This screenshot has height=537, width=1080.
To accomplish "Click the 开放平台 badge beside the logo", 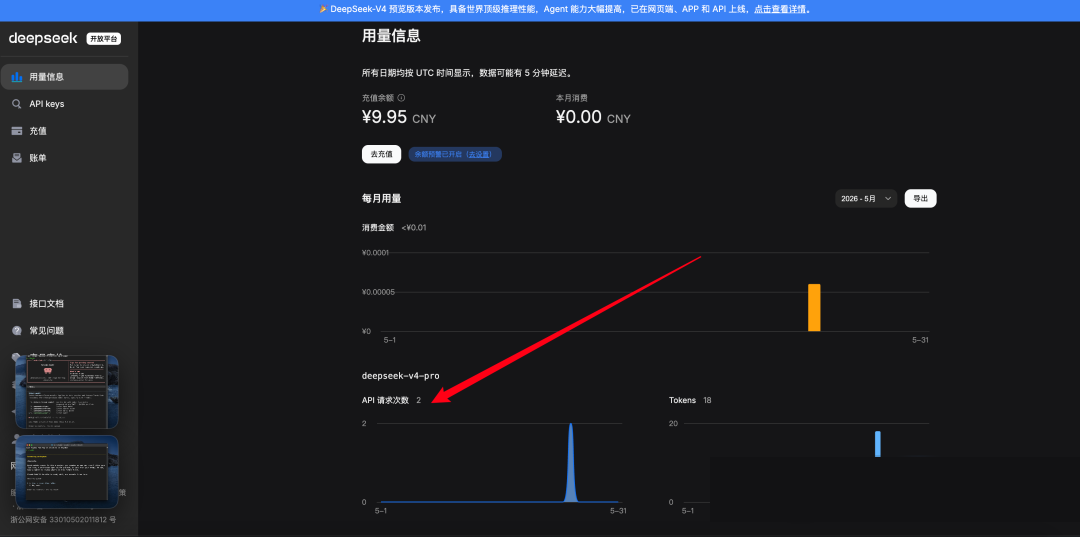I will click(103, 39).
